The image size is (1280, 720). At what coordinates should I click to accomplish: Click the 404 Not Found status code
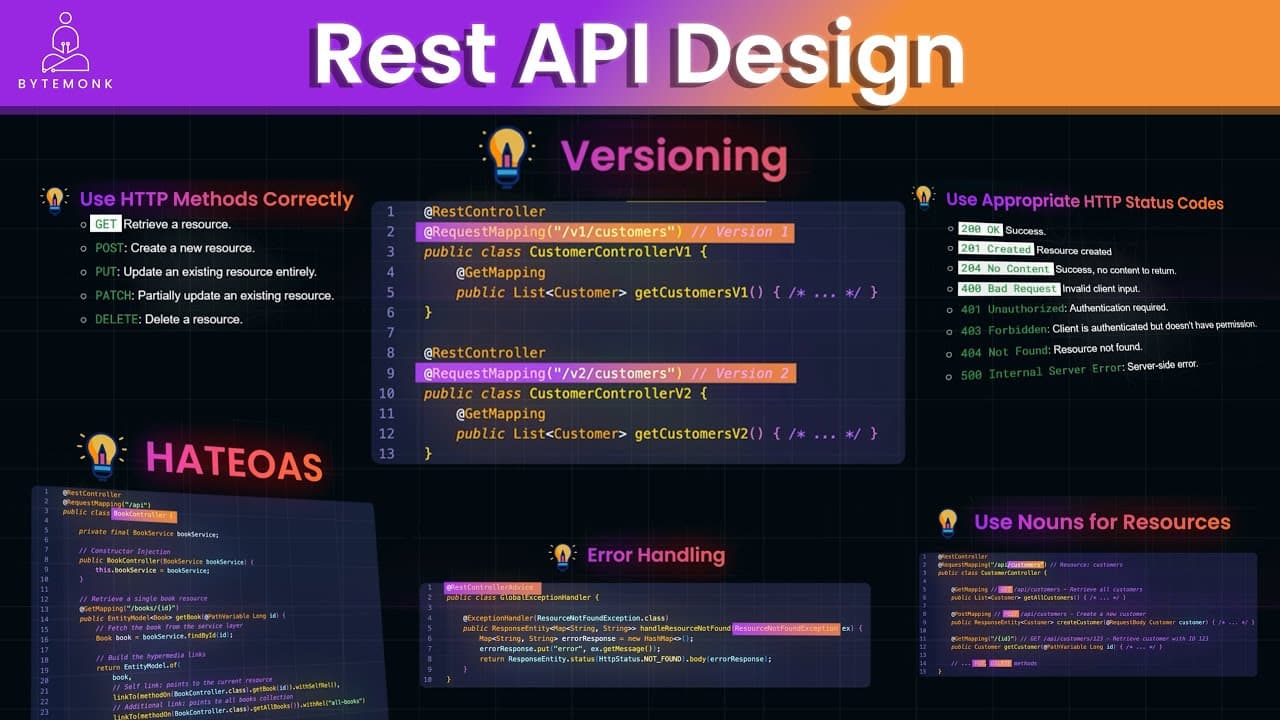pyautogui.click(x=1004, y=351)
